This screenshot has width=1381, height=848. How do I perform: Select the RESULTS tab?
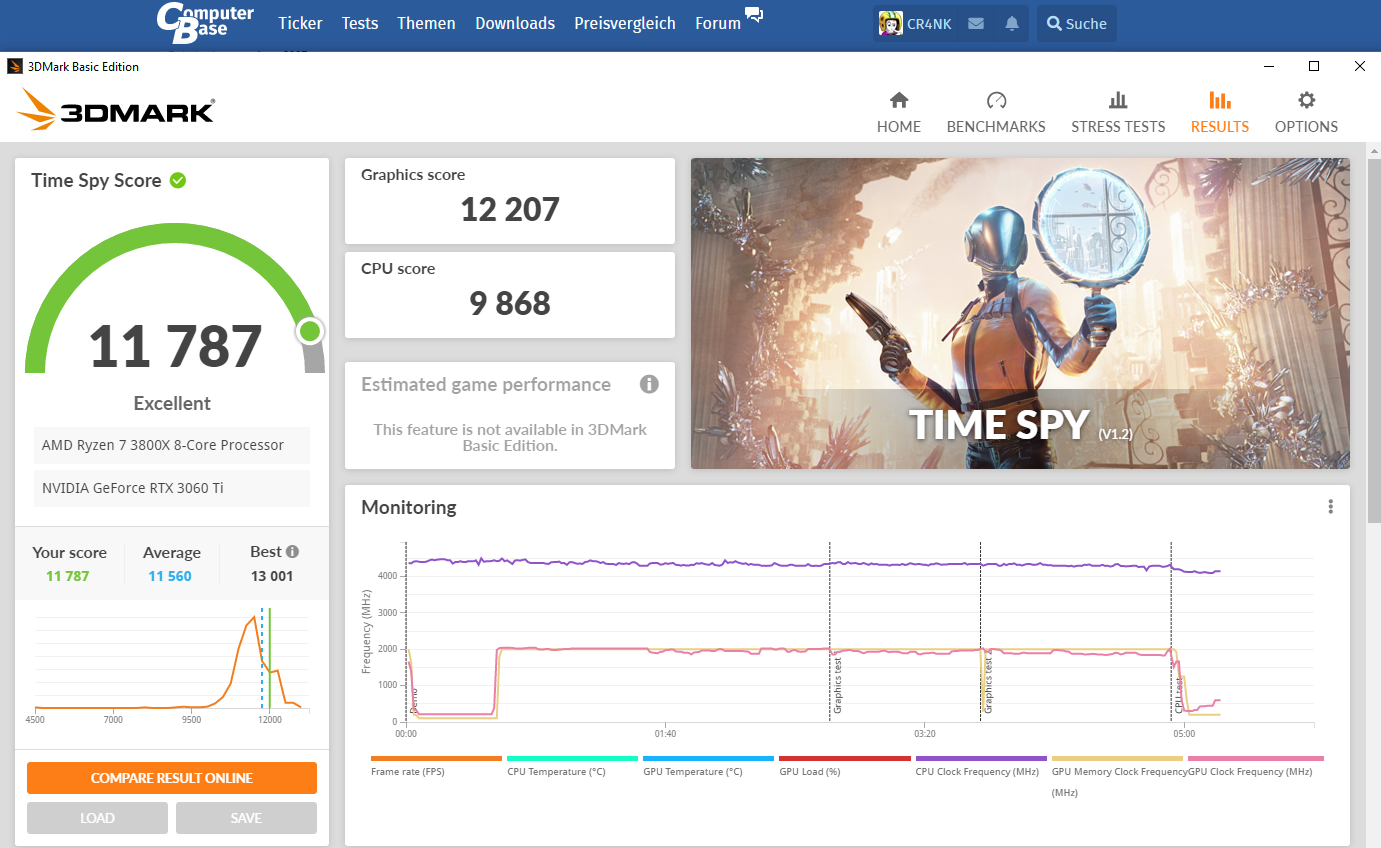(x=1219, y=113)
